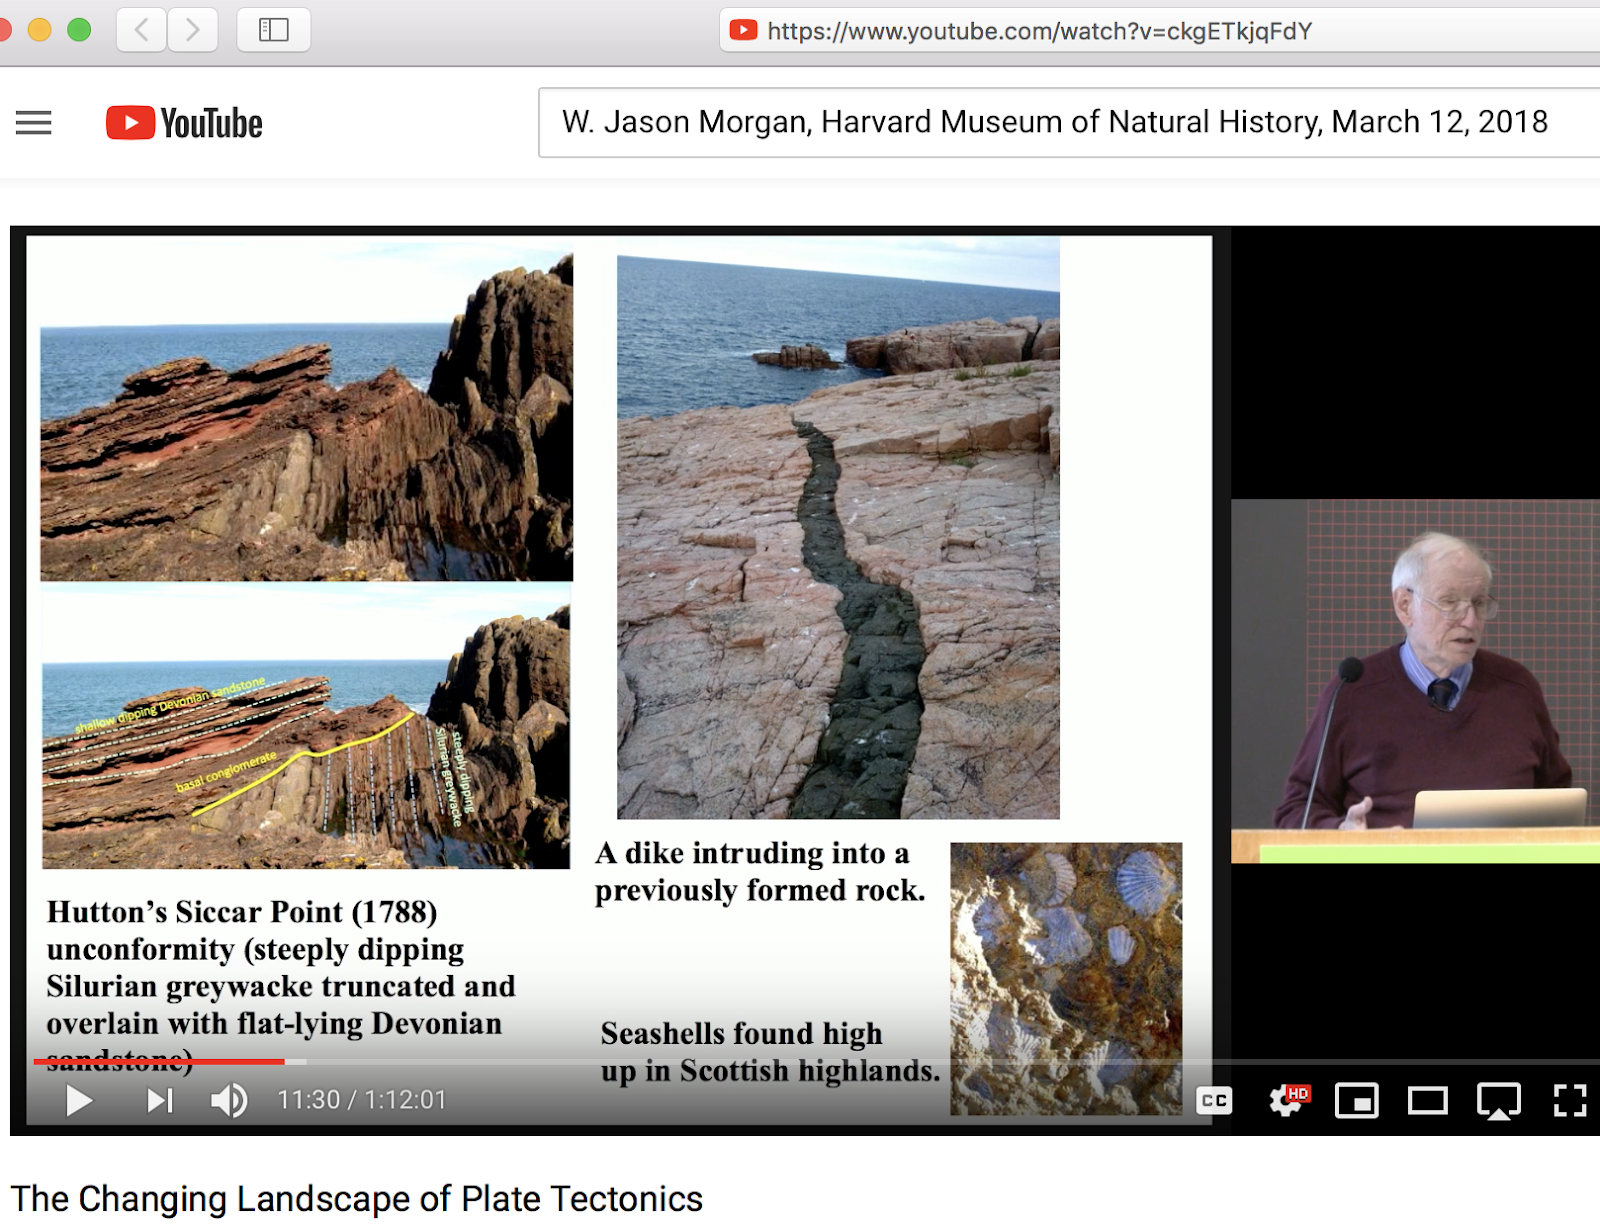Screen dimensions: 1600x1226
Task: Click Safari back navigation arrow
Action: 141,30
